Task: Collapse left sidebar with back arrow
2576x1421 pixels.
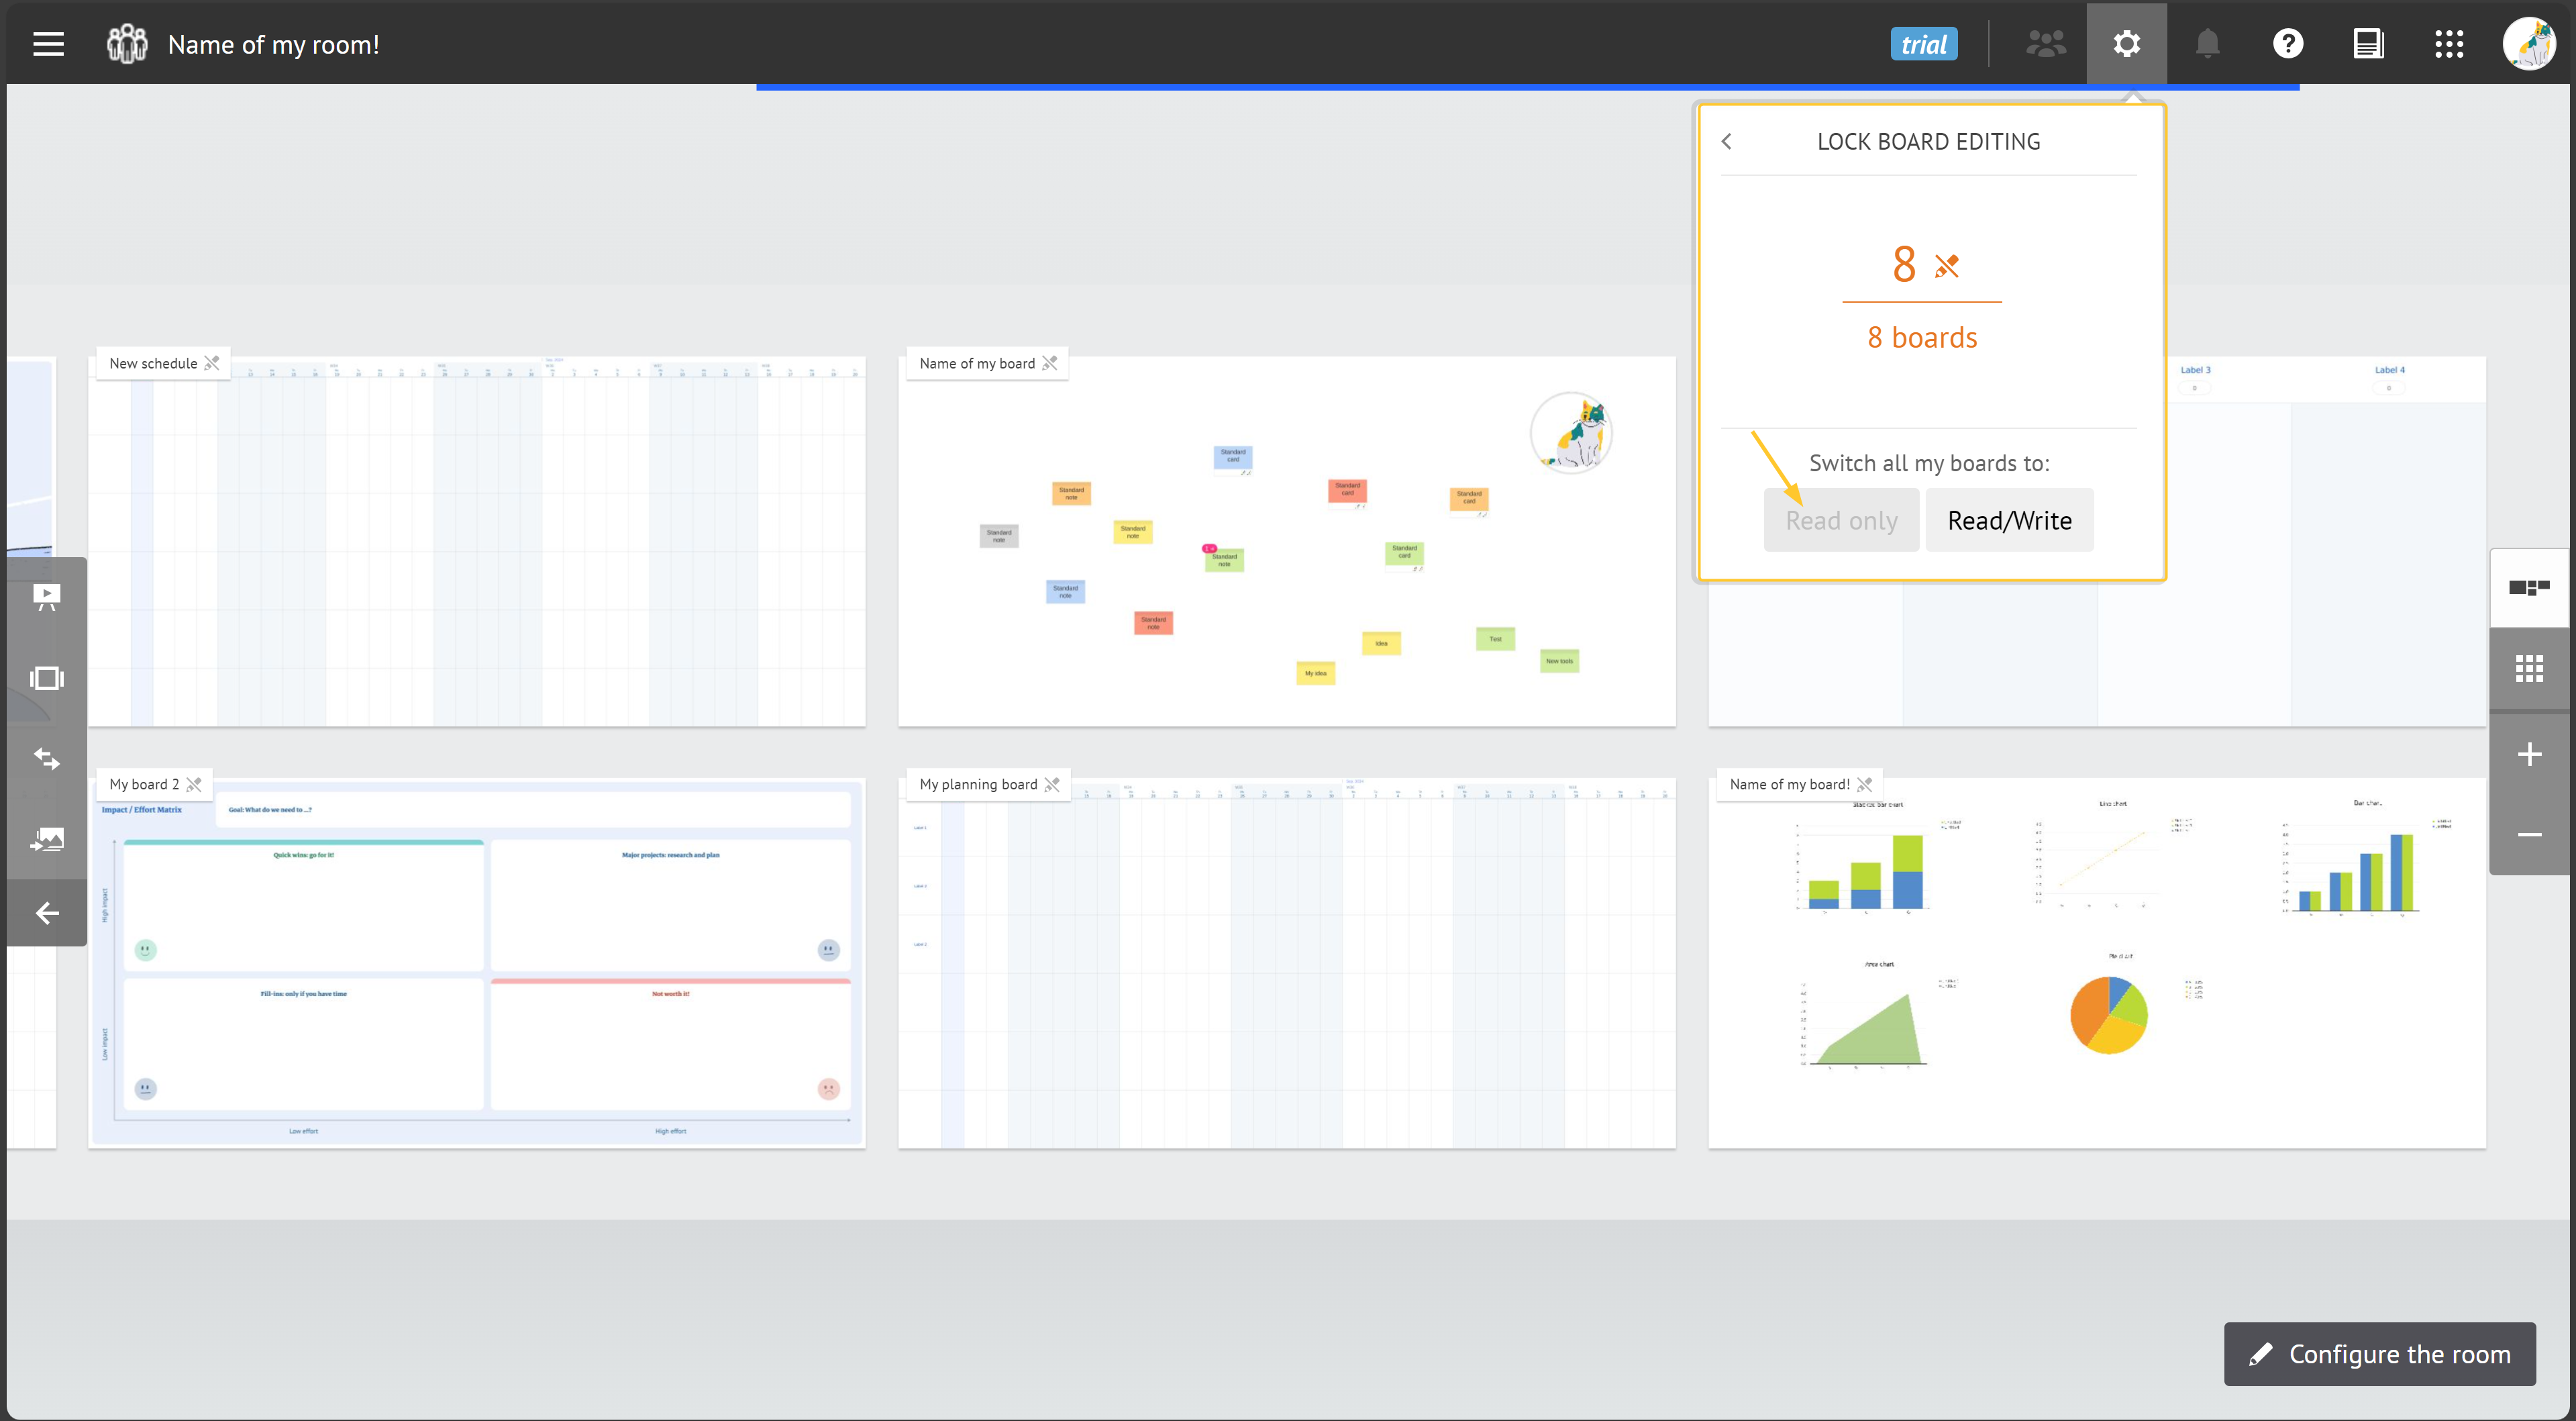Action: tap(47, 913)
